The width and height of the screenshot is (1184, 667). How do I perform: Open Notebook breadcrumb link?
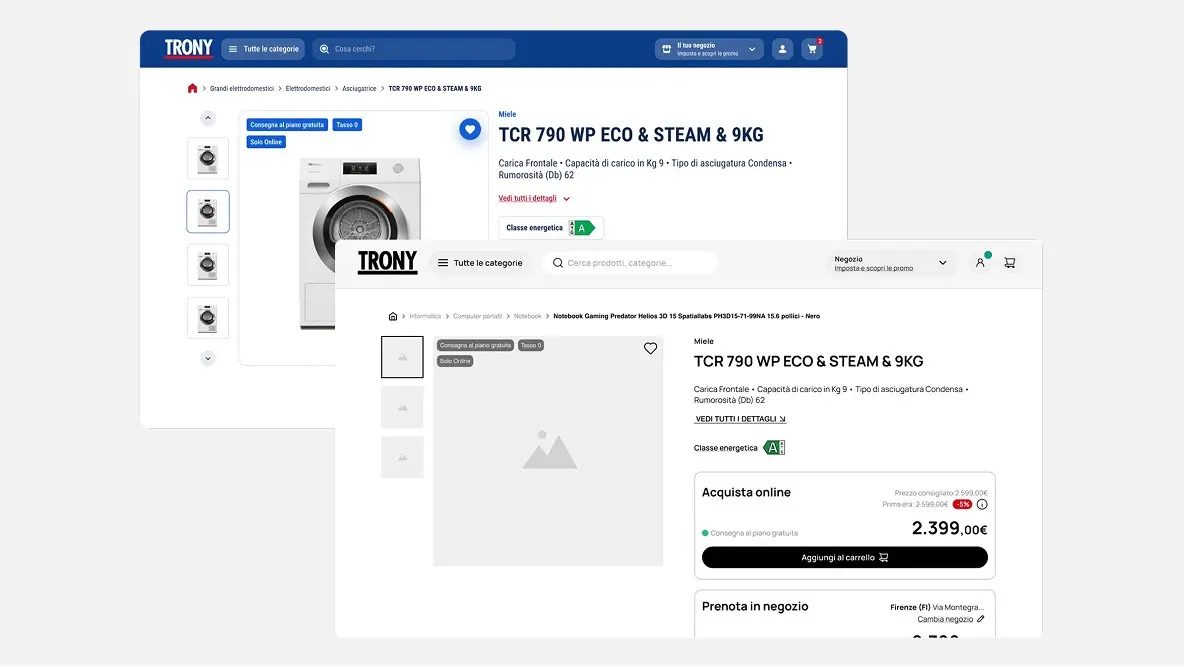tap(528, 317)
